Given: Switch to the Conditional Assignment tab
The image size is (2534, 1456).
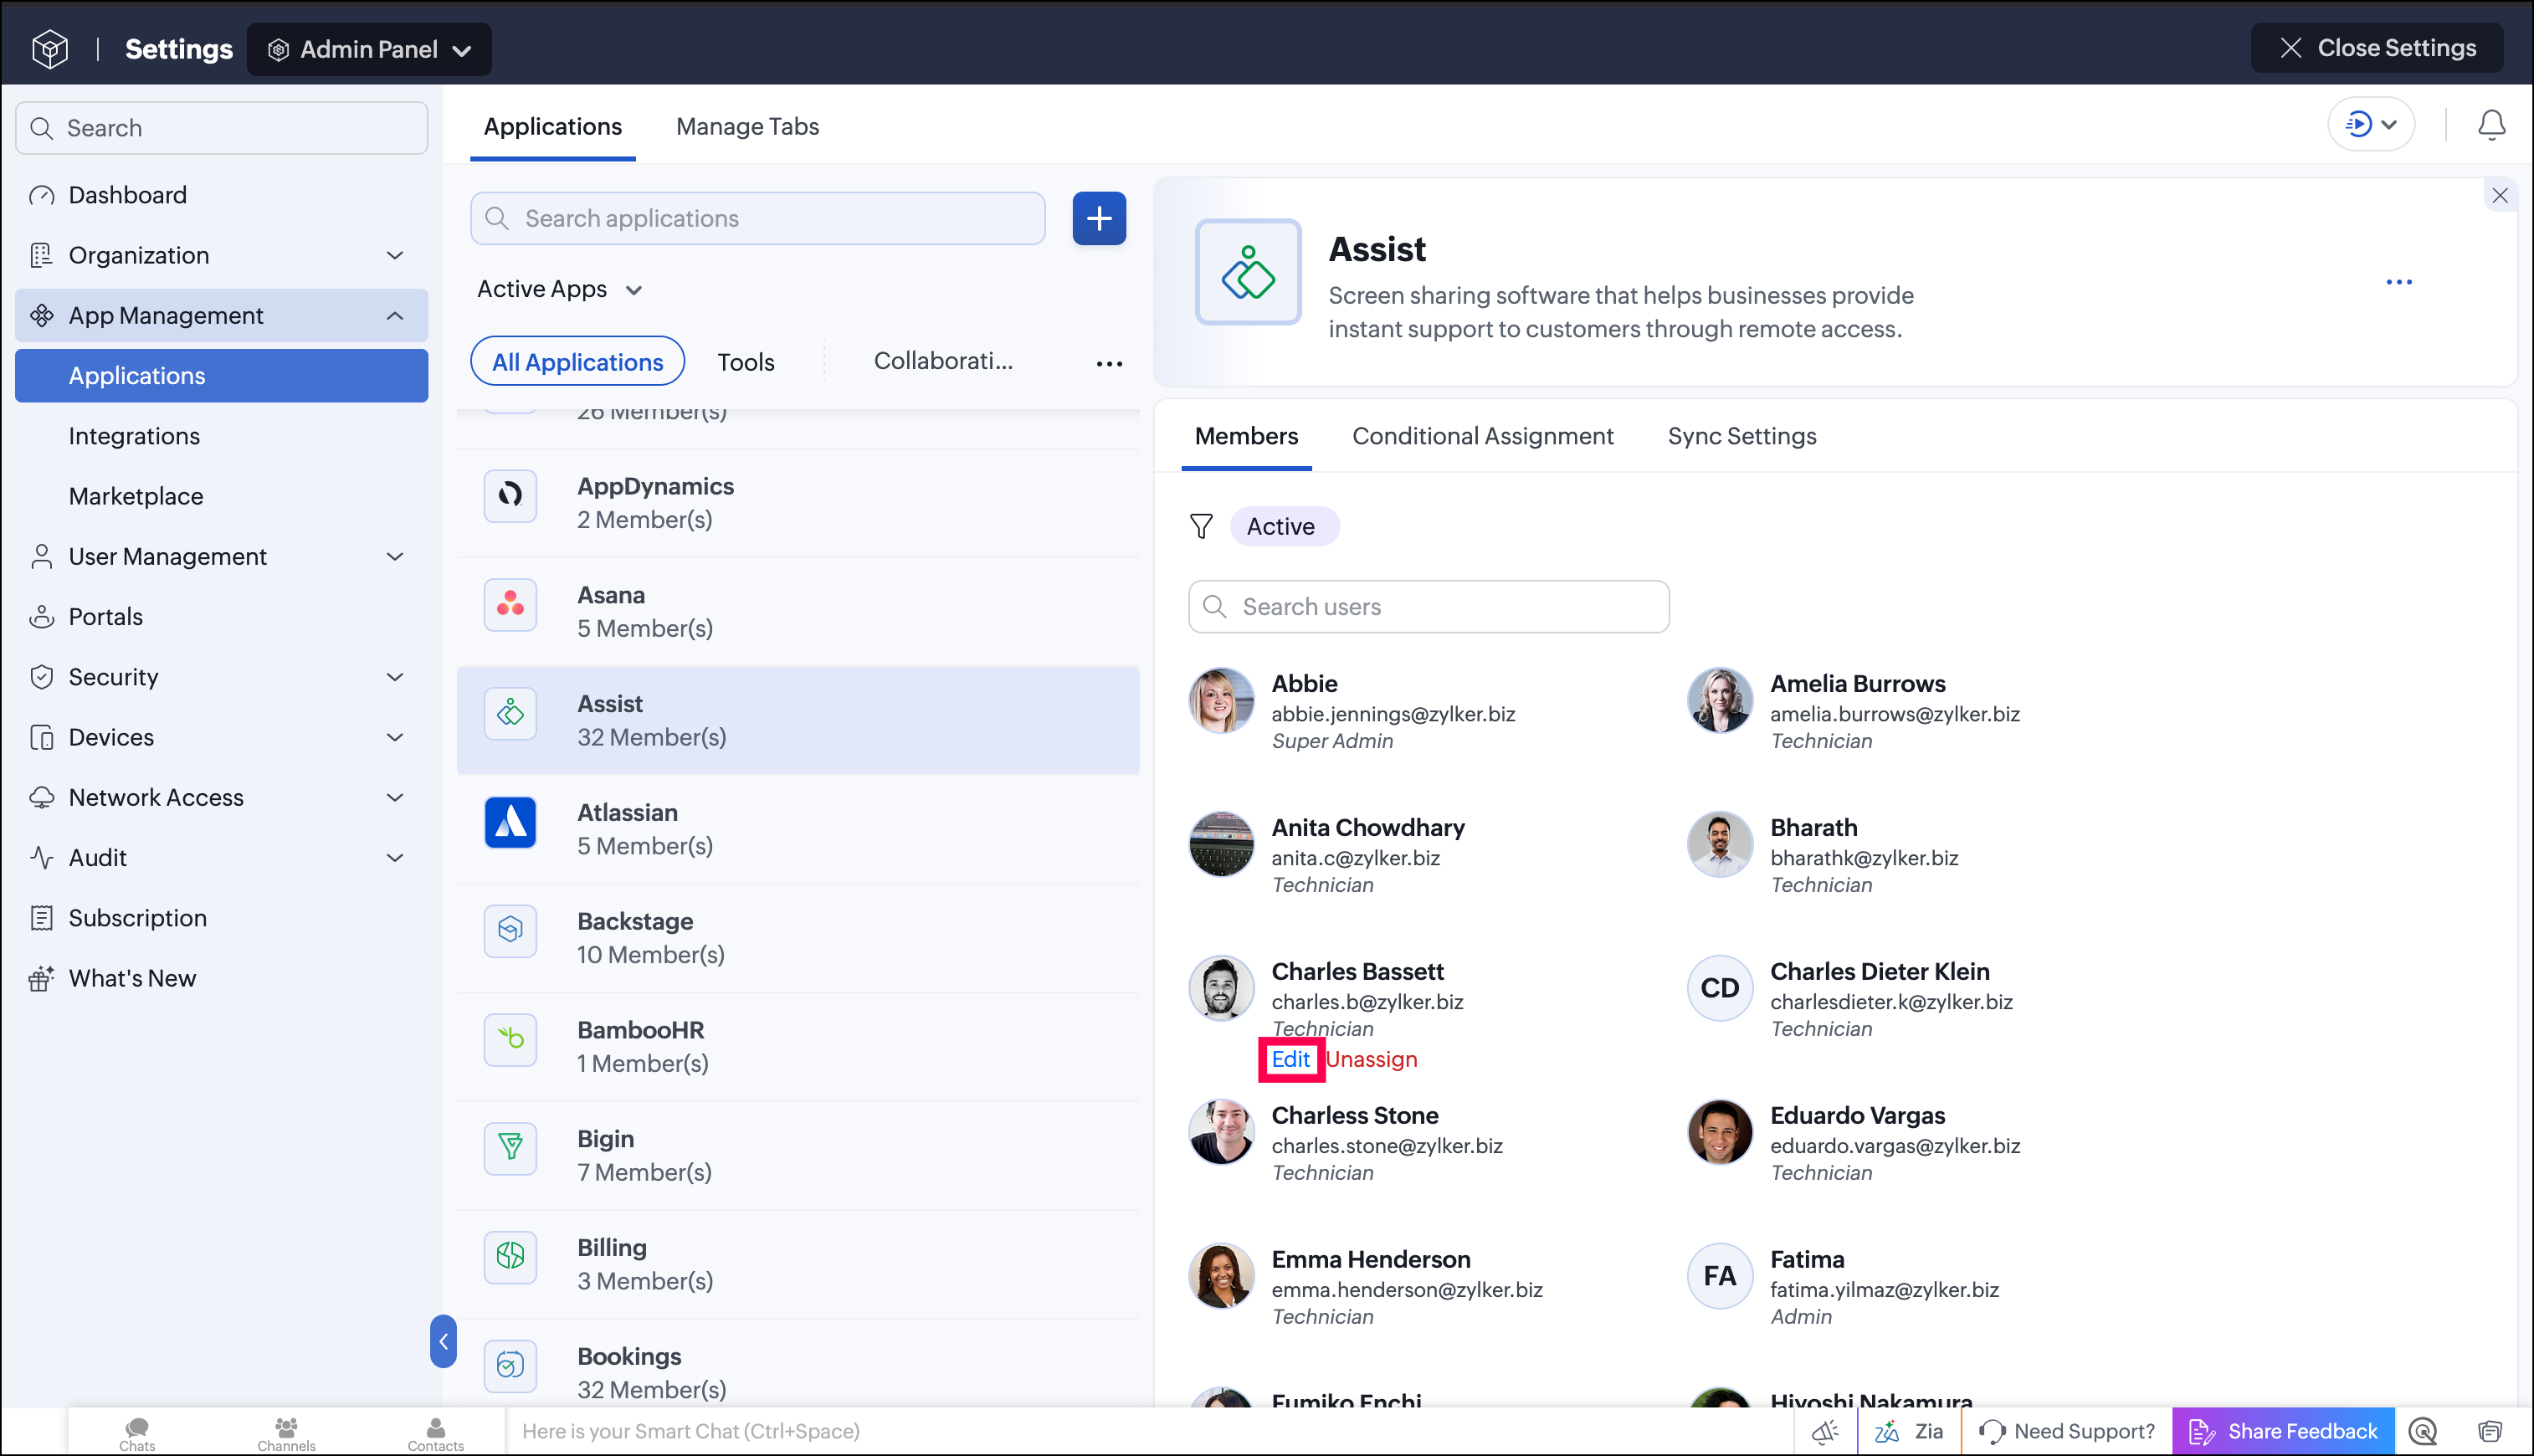Looking at the screenshot, I should [1482, 437].
